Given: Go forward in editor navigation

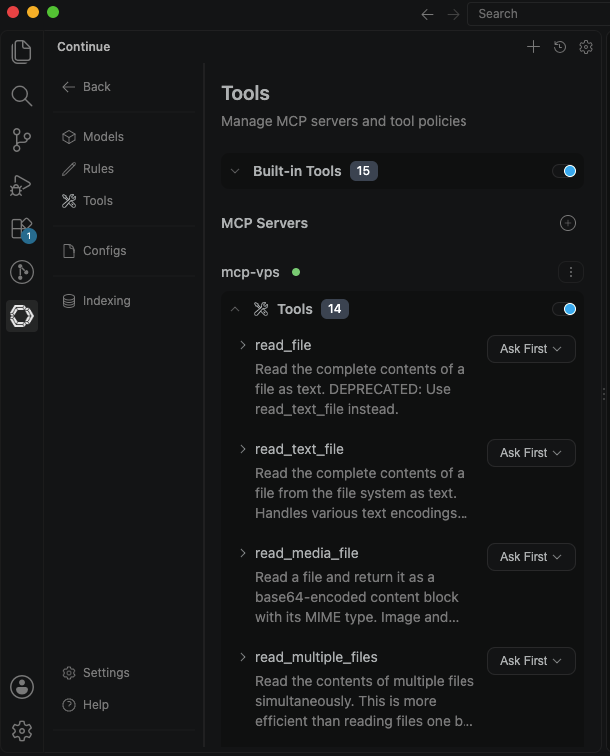Looking at the screenshot, I should pos(453,14).
